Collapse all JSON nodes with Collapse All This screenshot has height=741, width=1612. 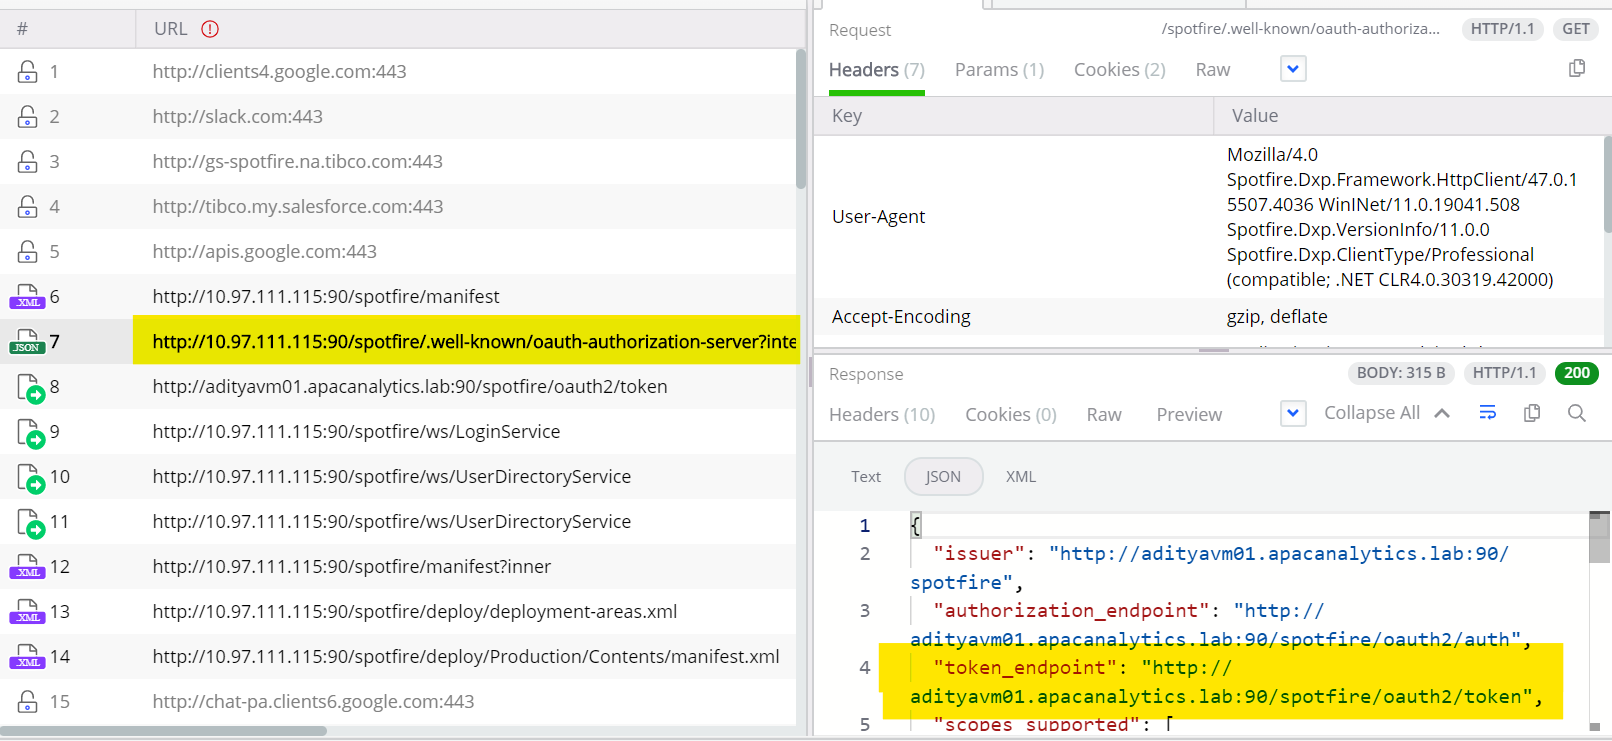(1386, 413)
